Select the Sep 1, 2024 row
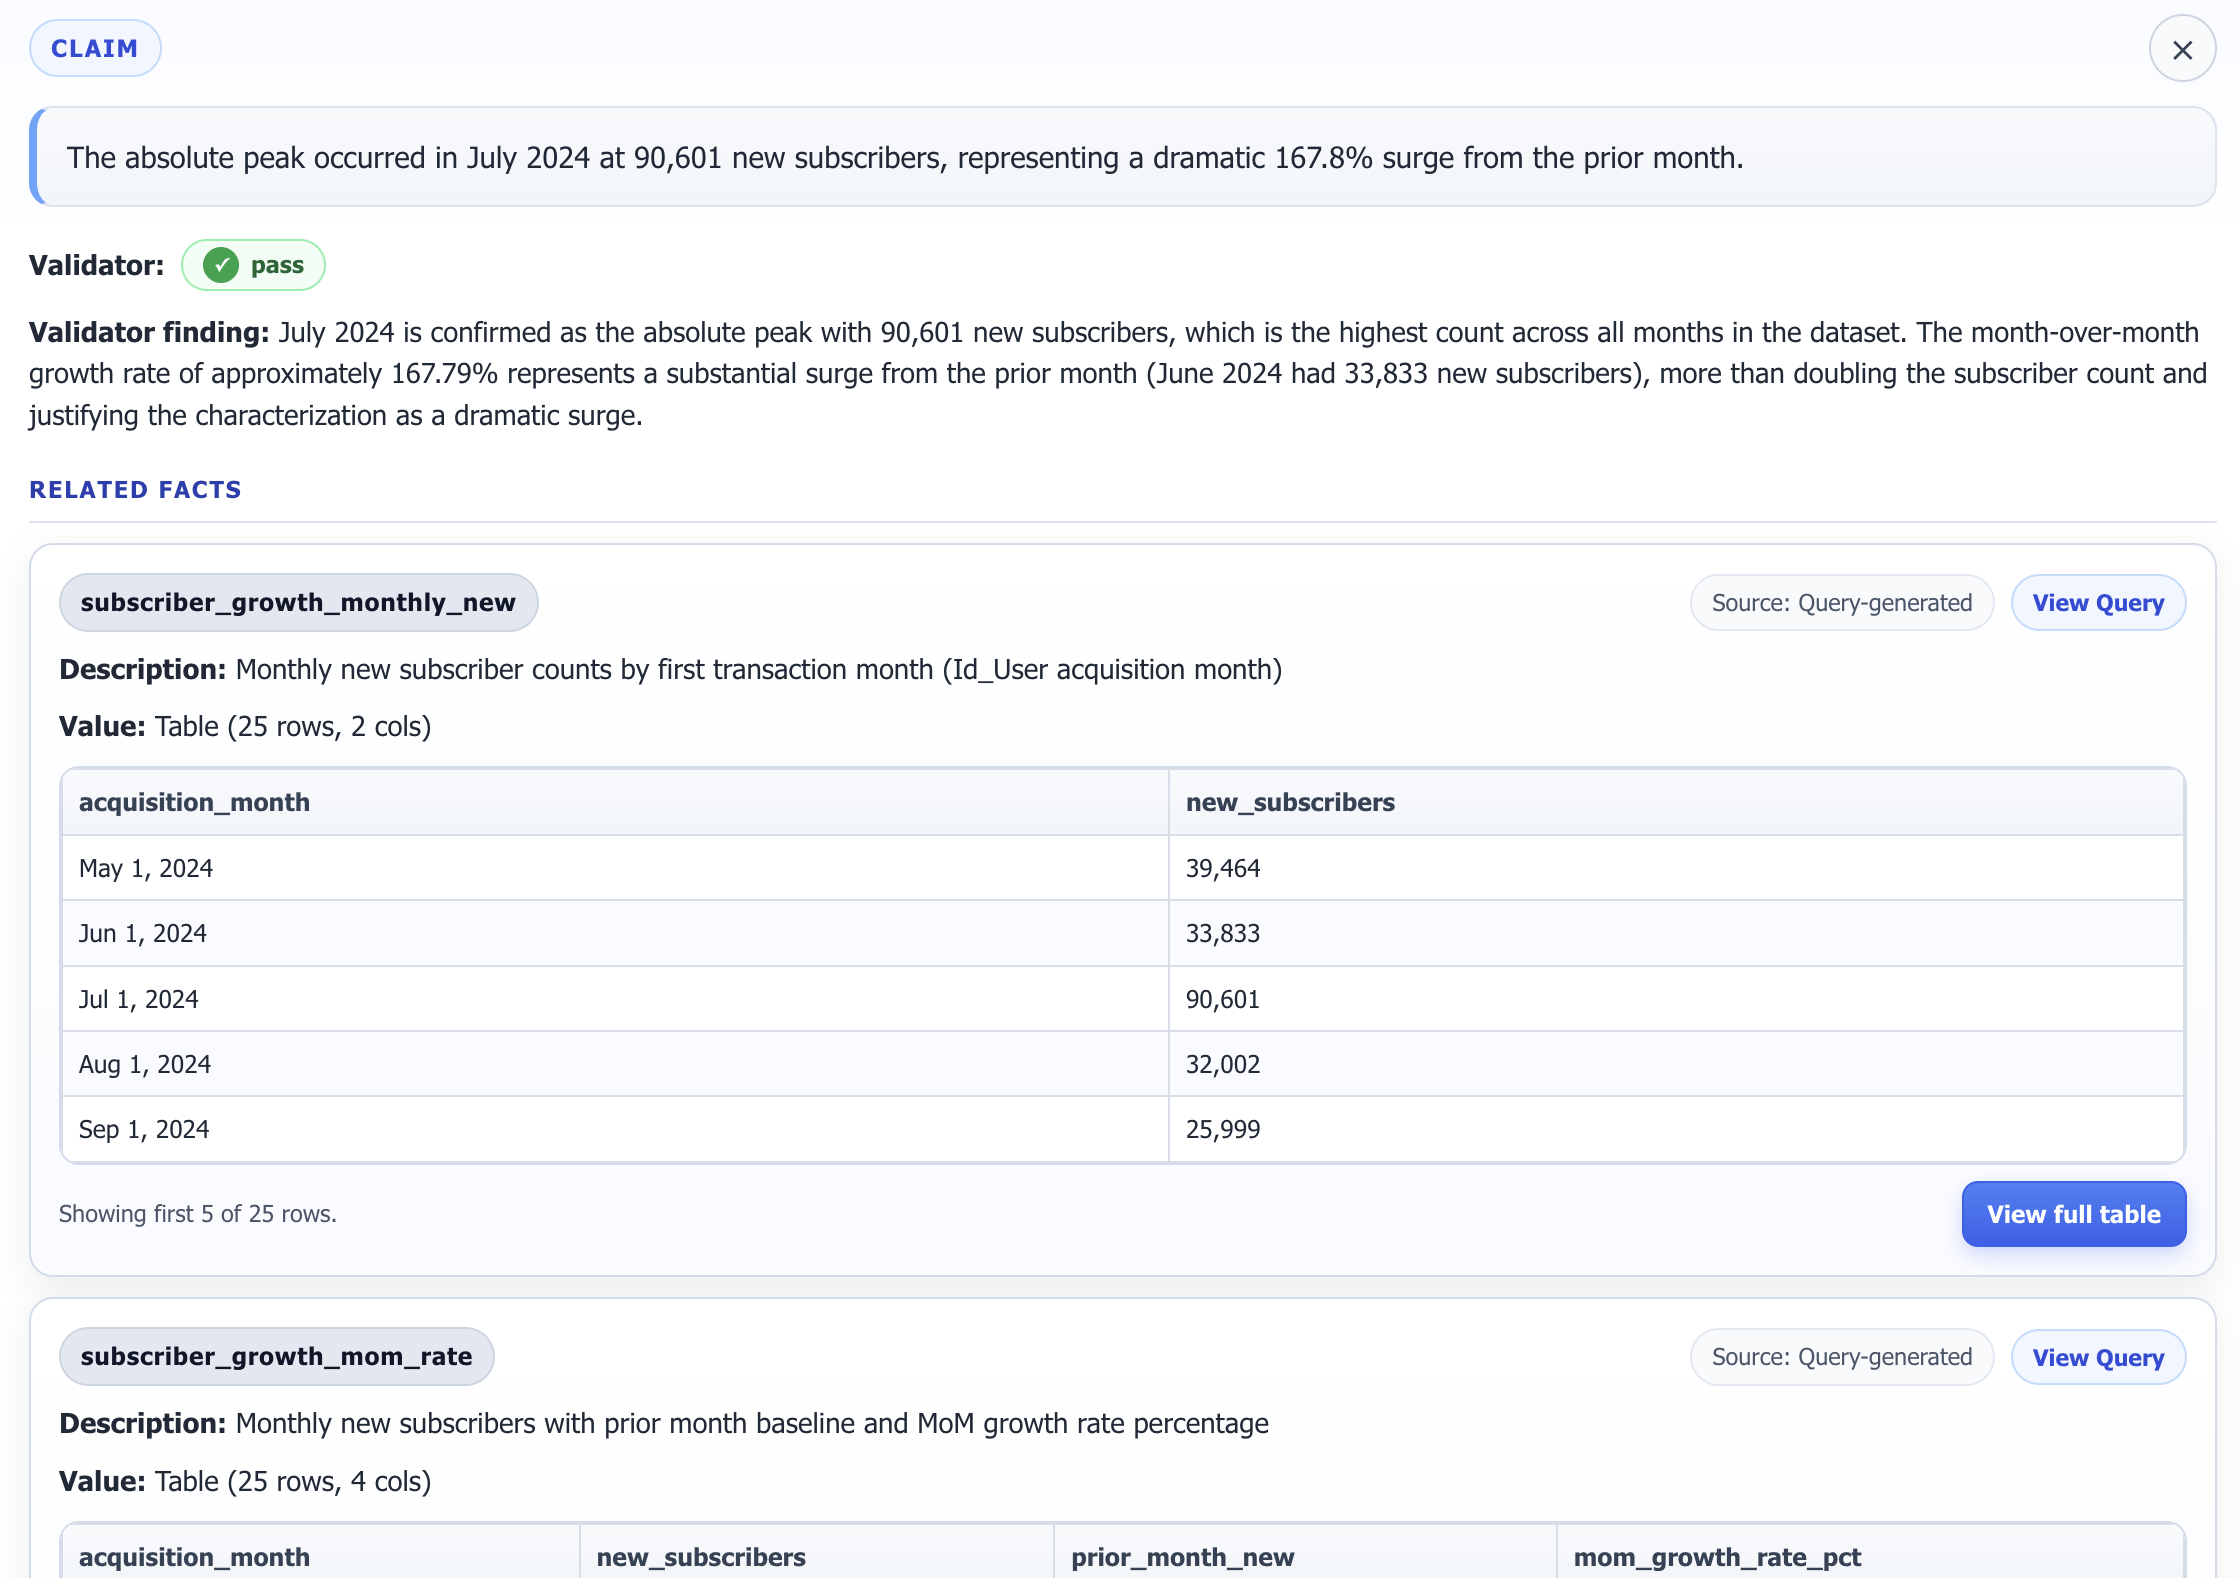Screen dimensions: 2240x1578 click(x=1123, y=1129)
